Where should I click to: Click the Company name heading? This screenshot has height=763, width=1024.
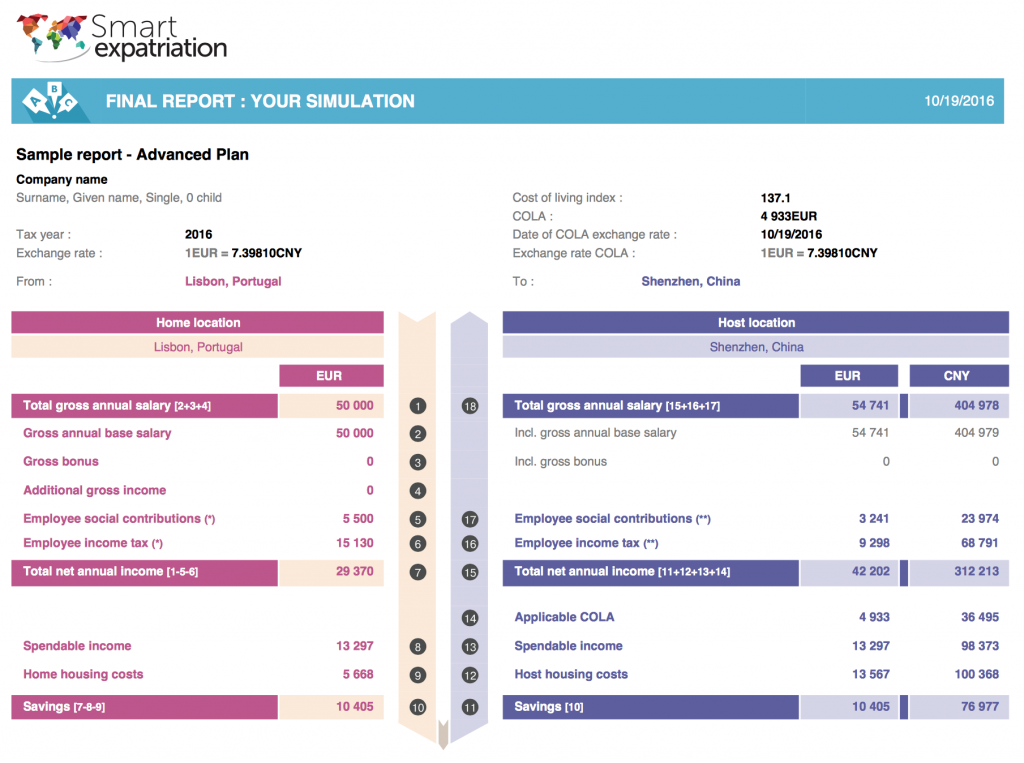[x=61, y=180]
